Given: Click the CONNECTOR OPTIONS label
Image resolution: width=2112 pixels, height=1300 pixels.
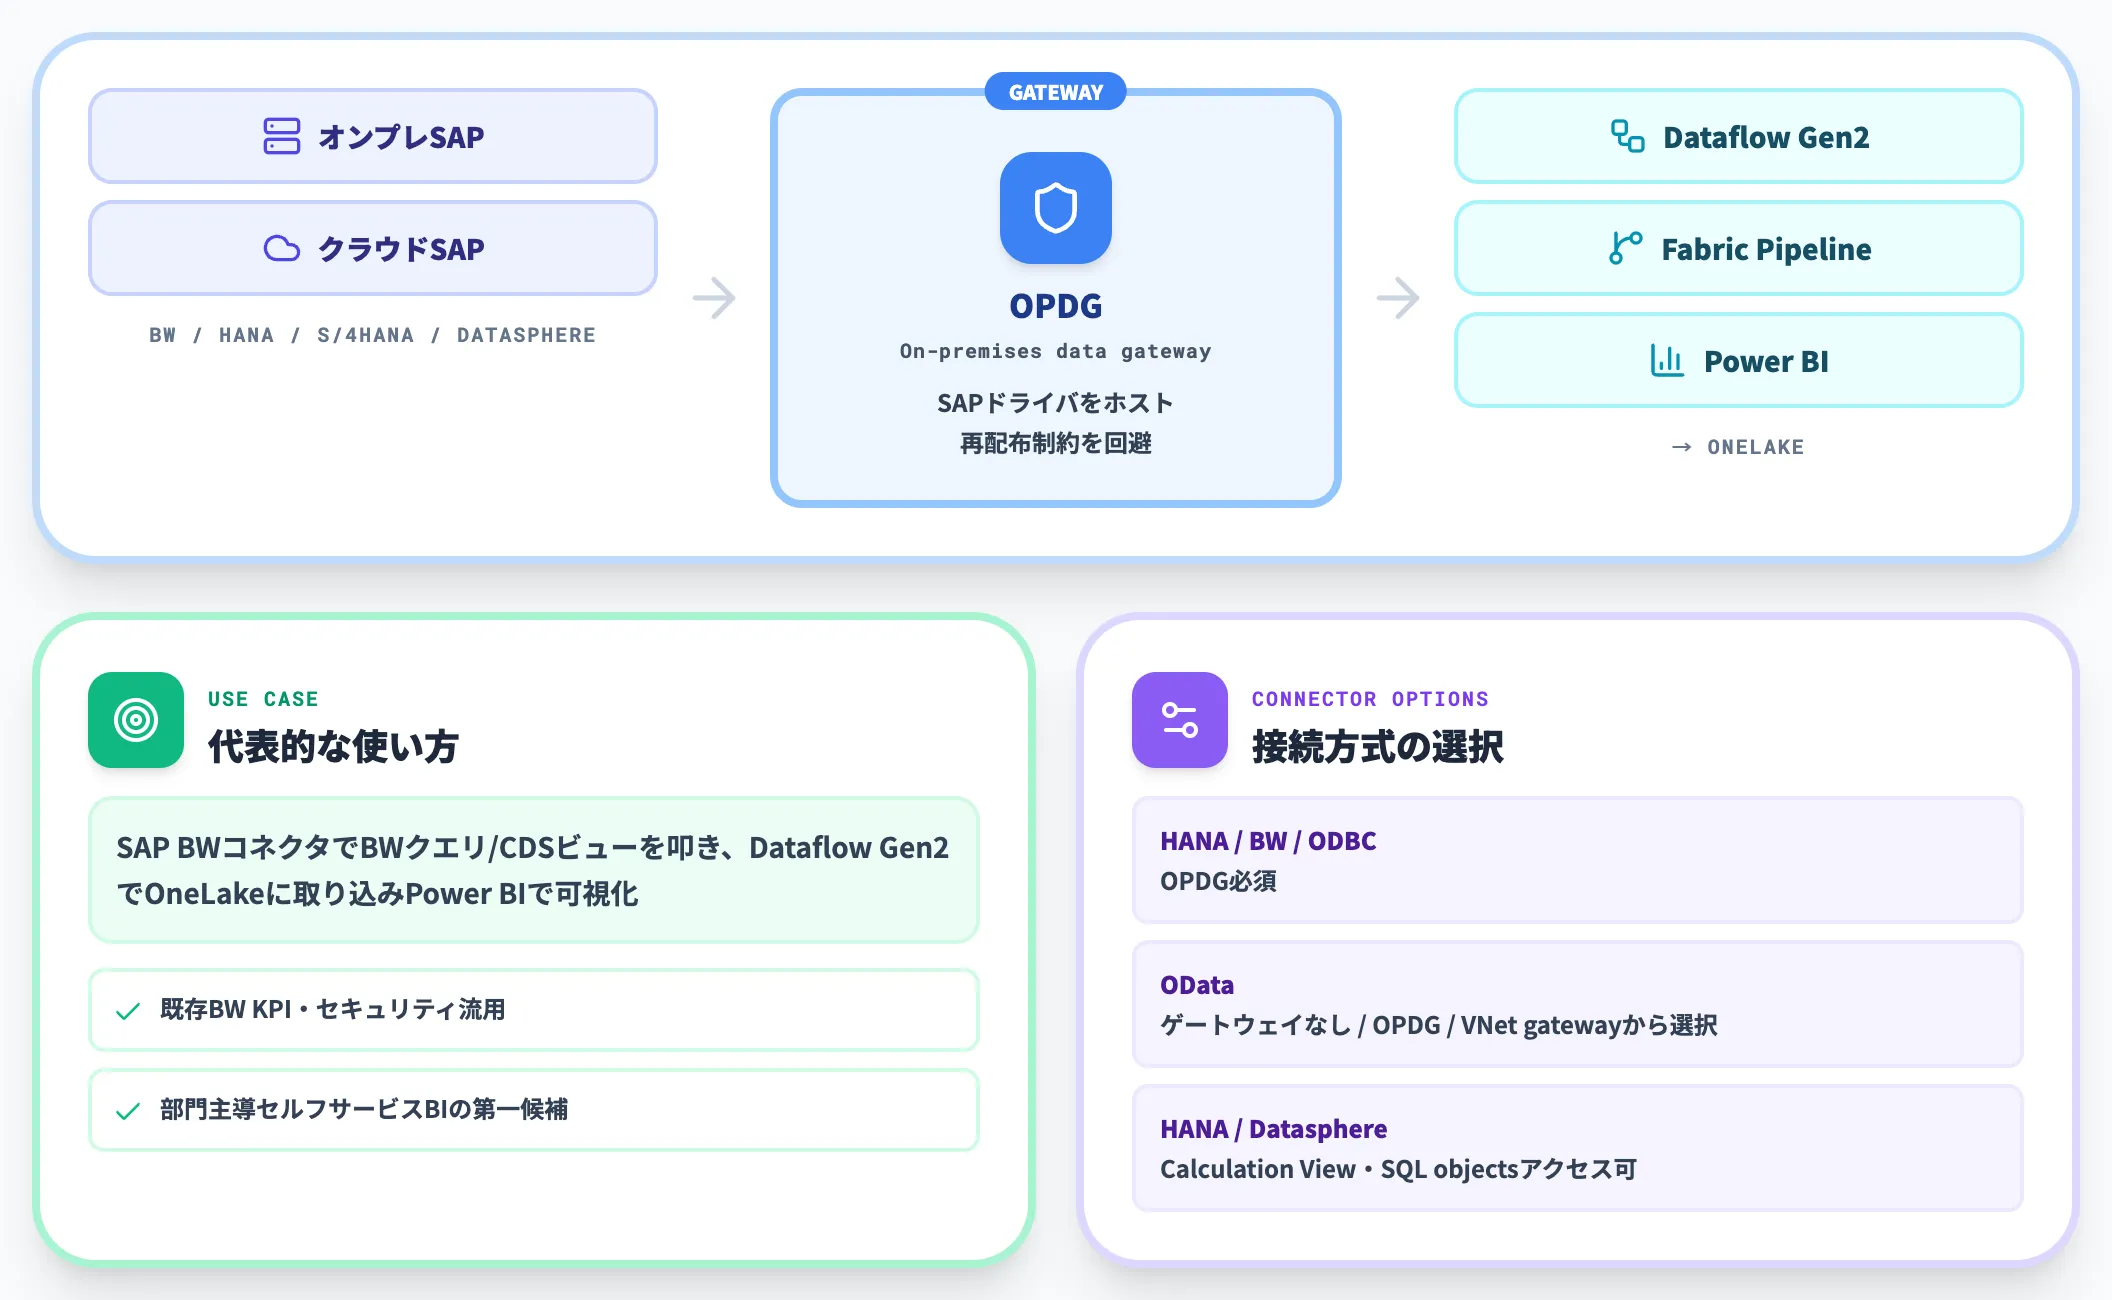Looking at the screenshot, I should 1370,699.
